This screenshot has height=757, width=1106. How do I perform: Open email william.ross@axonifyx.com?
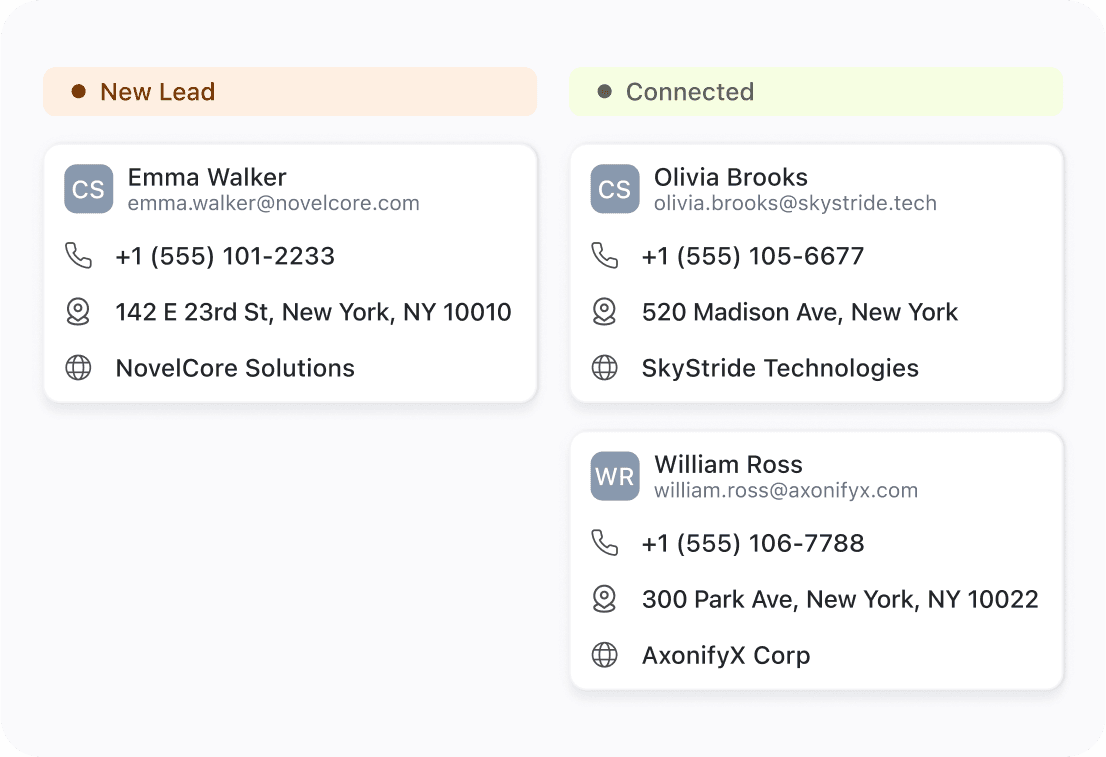(786, 490)
